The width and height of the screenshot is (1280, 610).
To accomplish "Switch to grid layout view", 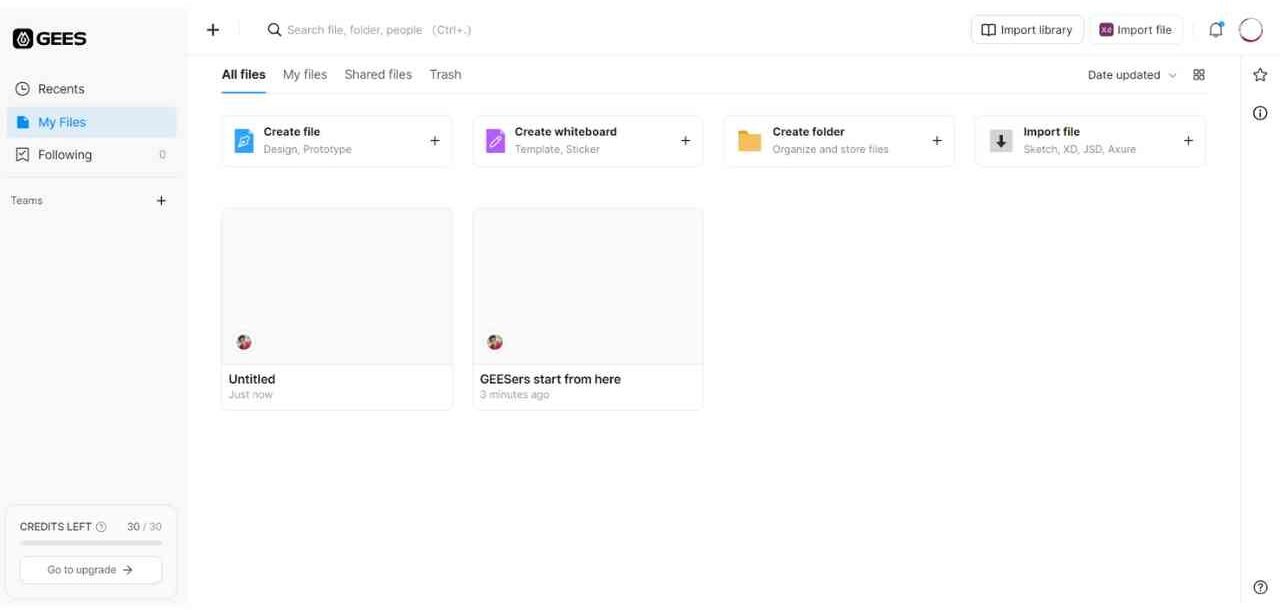I will click(x=1198, y=74).
